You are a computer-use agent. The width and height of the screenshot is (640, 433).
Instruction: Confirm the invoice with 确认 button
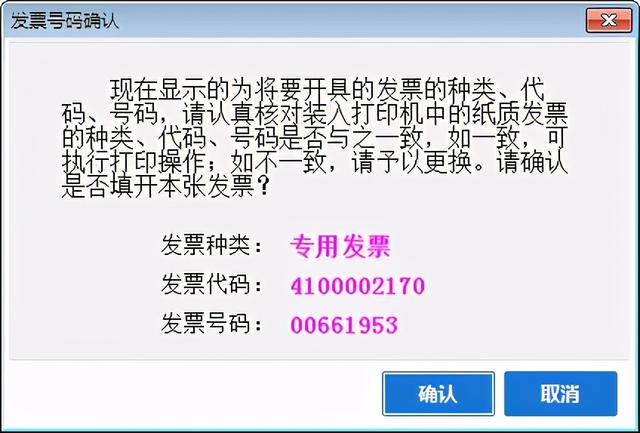pyautogui.click(x=438, y=393)
